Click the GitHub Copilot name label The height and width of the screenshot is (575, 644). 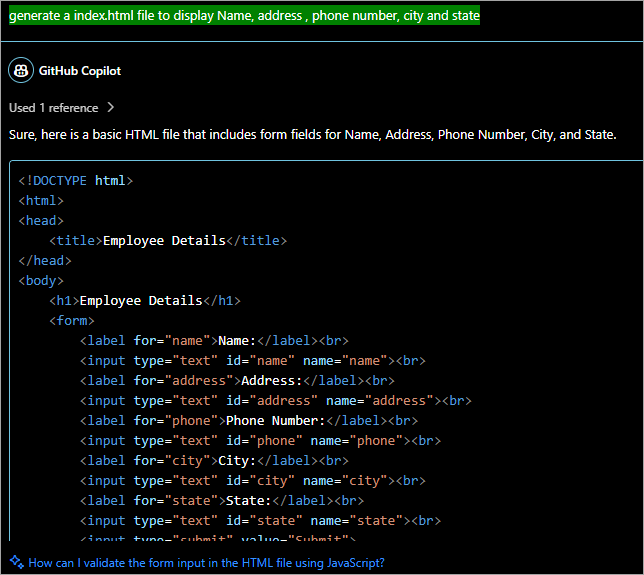coord(80,71)
